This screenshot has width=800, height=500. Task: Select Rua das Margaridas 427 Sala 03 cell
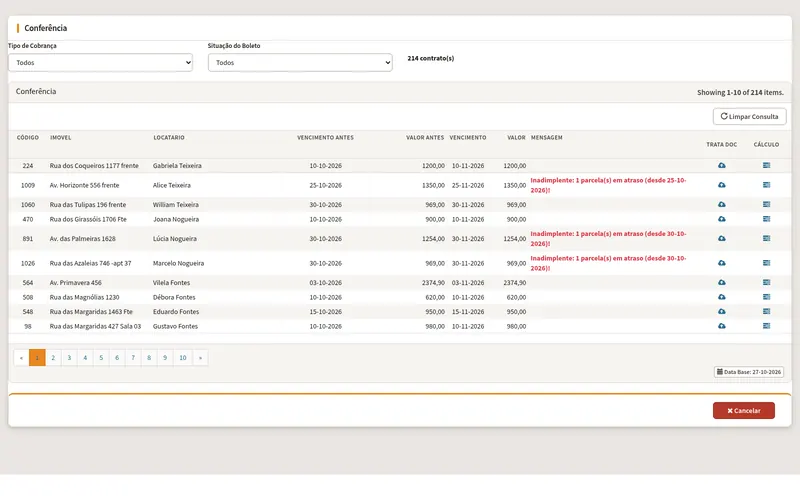pos(95,326)
